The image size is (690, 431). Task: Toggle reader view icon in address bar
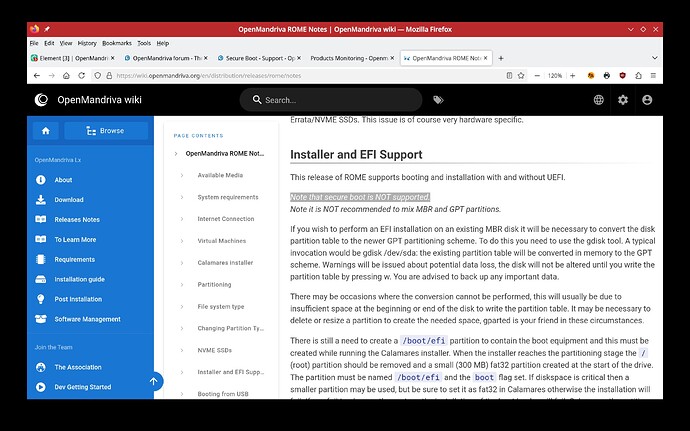coord(509,76)
